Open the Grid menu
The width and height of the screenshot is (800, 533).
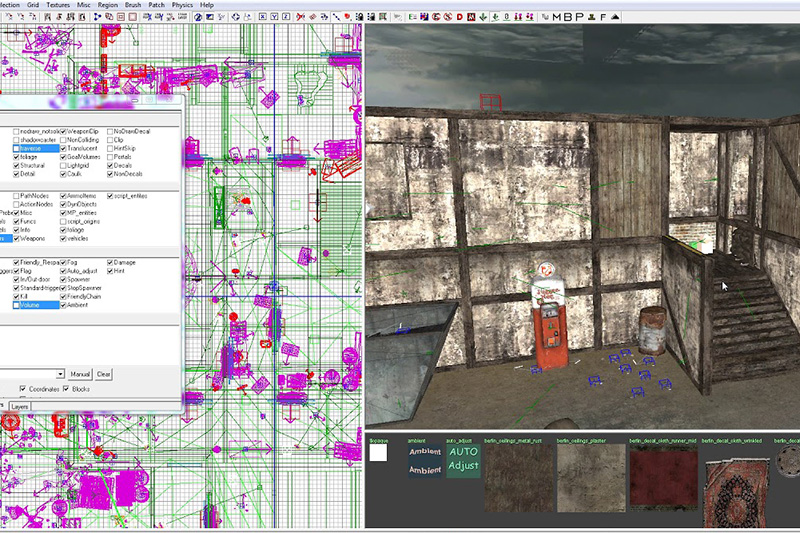(x=33, y=5)
